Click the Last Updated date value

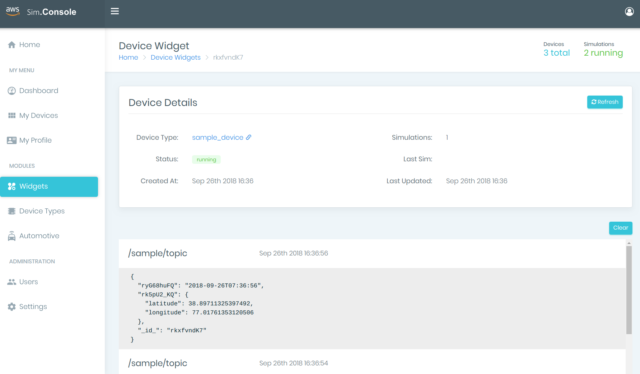click(476, 181)
